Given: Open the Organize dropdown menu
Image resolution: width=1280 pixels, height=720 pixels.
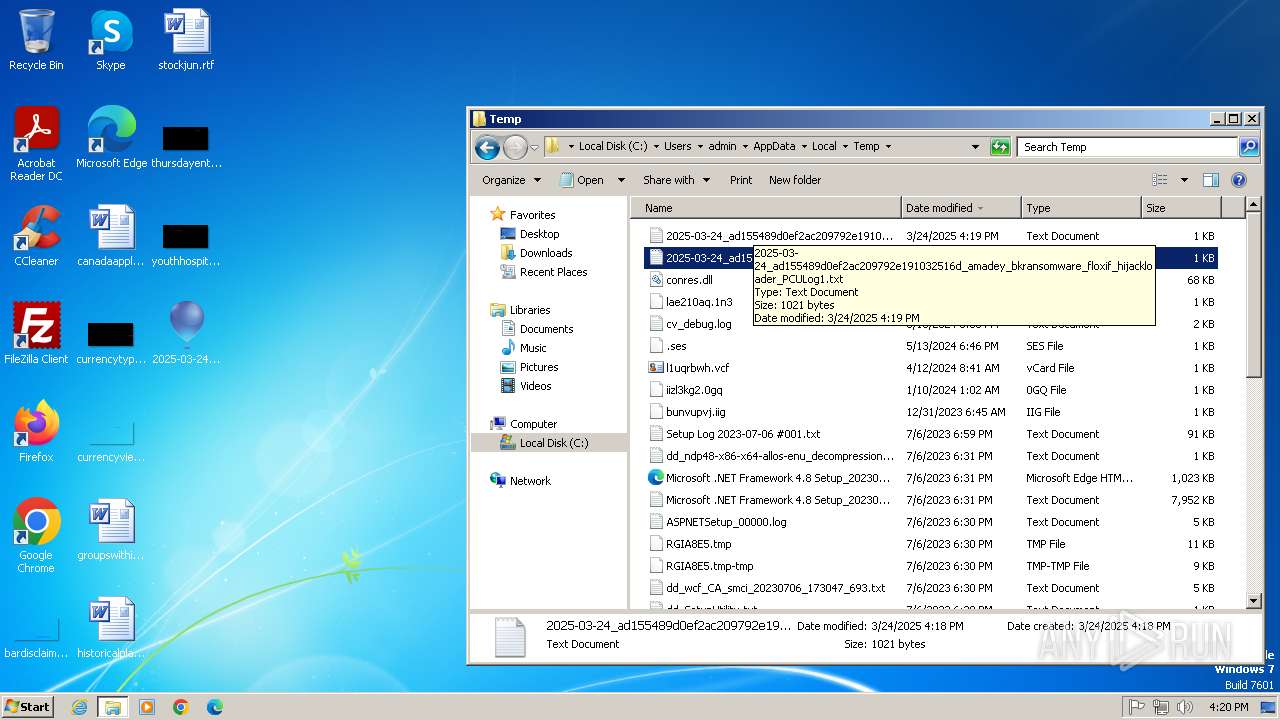Looking at the screenshot, I should [x=511, y=180].
